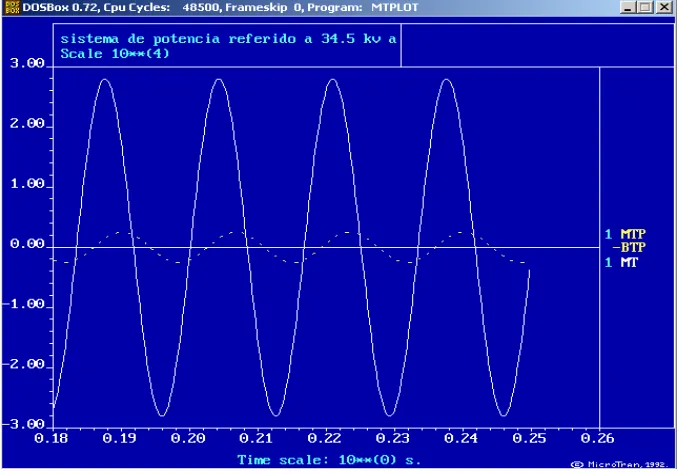
Task: Click the 0.23 time axis label
Action: pos(392,438)
